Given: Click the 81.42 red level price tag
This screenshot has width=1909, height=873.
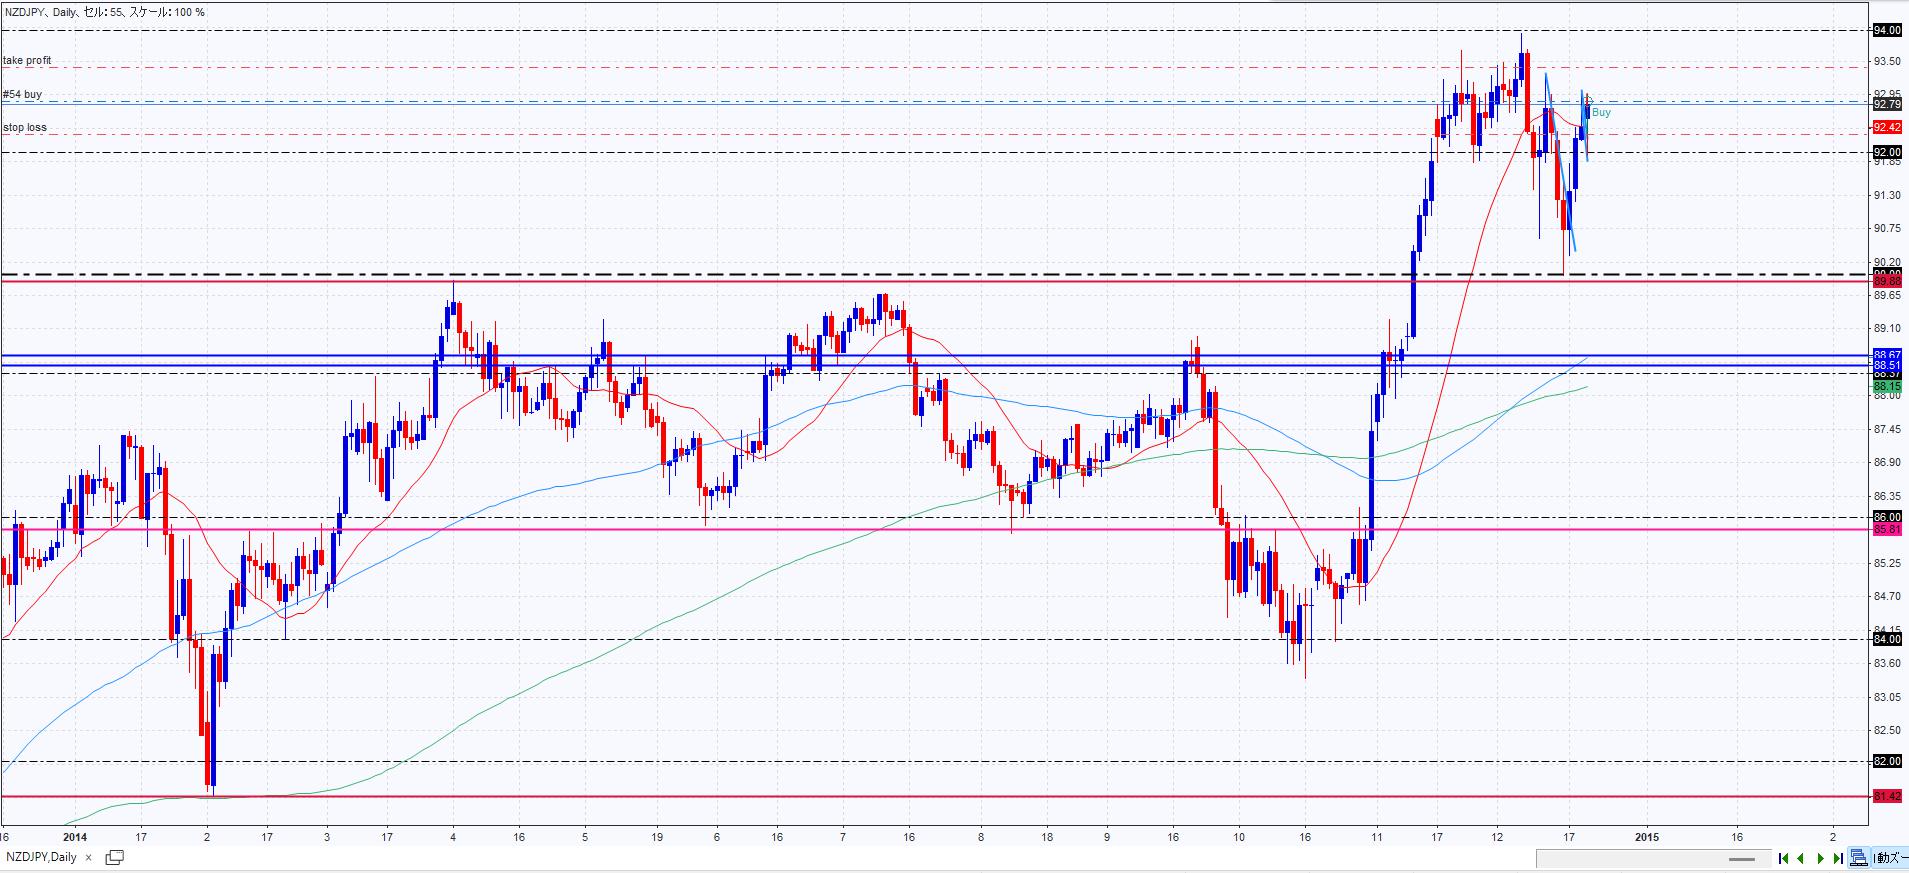Looking at the screenshot, I should pyautogui.click(x=1886, y=796).
